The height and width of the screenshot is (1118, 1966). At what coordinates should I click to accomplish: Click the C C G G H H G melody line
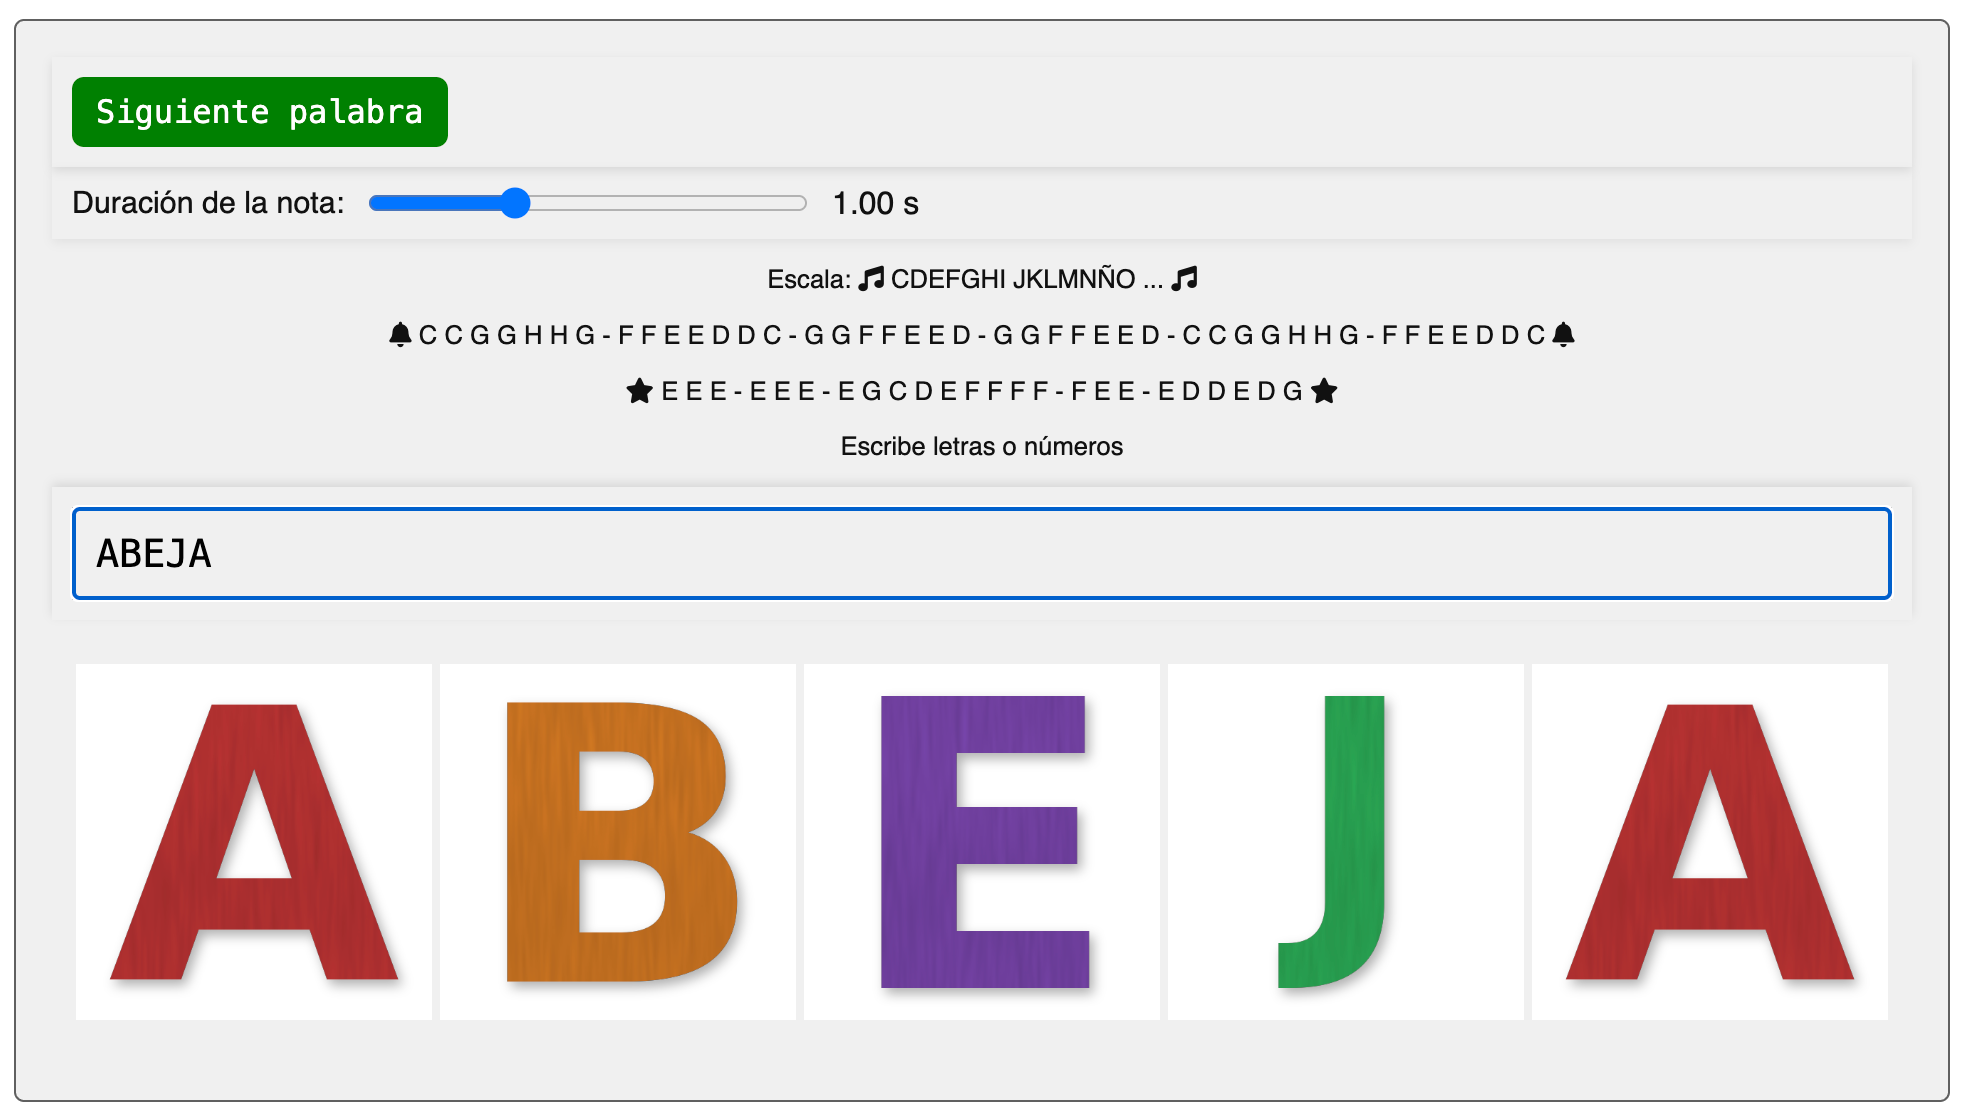click(982, 335)
